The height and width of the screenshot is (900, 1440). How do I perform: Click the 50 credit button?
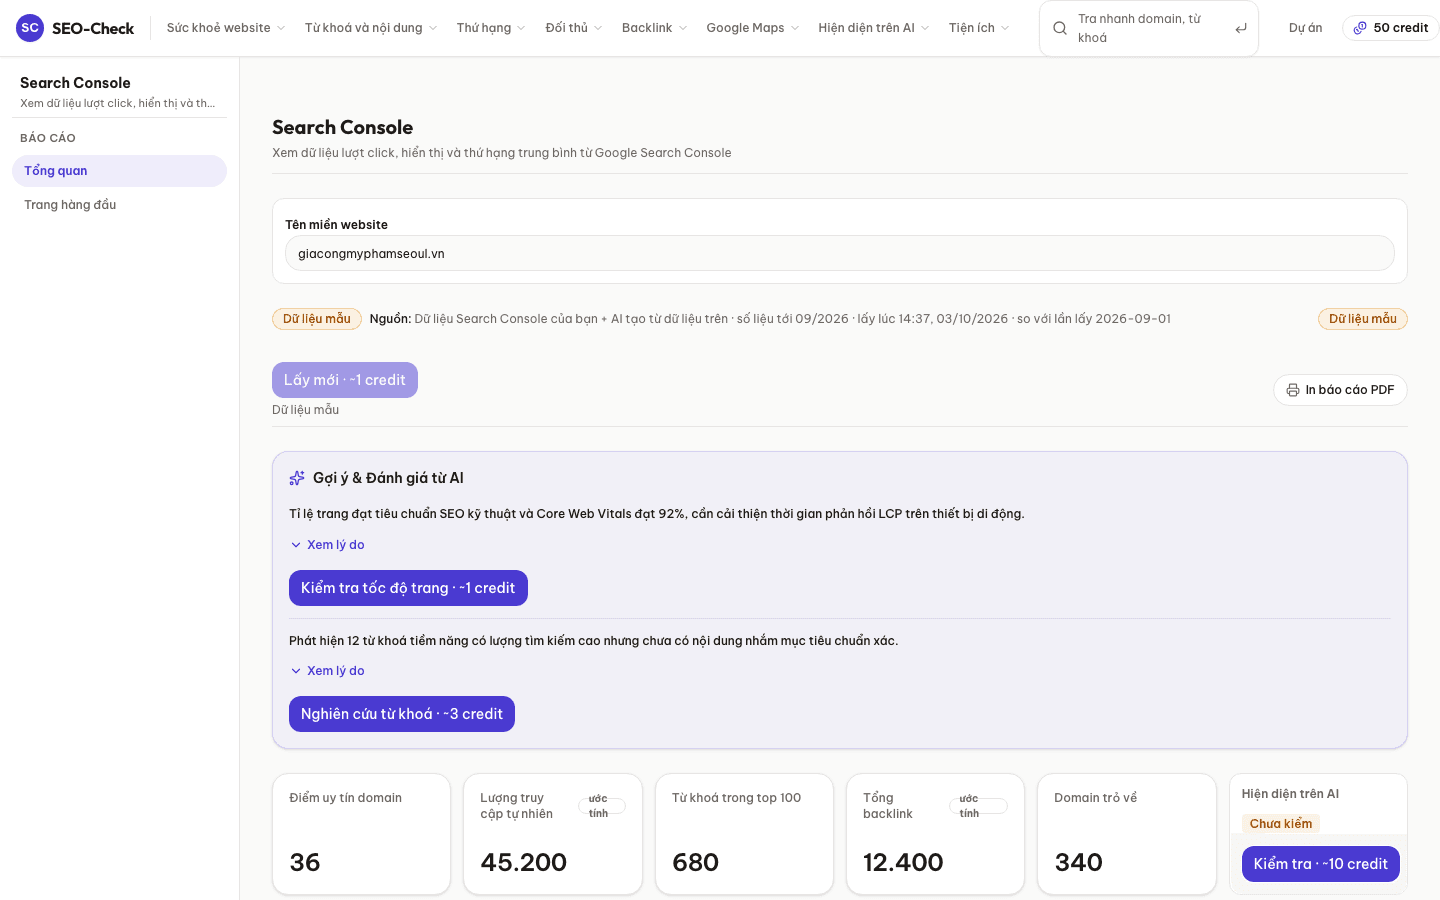1390,28
